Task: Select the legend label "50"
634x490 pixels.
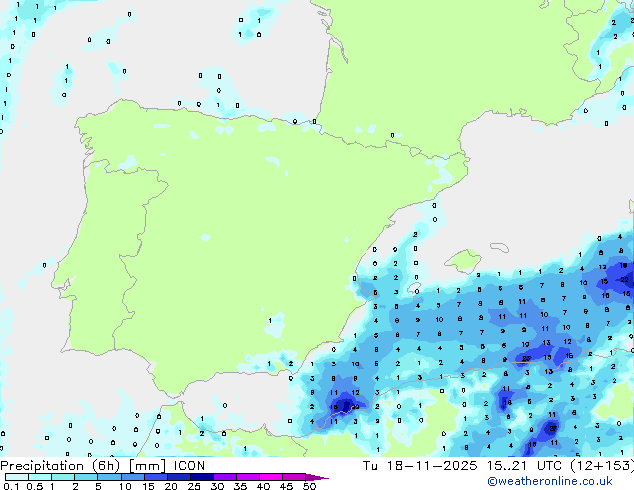Action: [310, 486]
